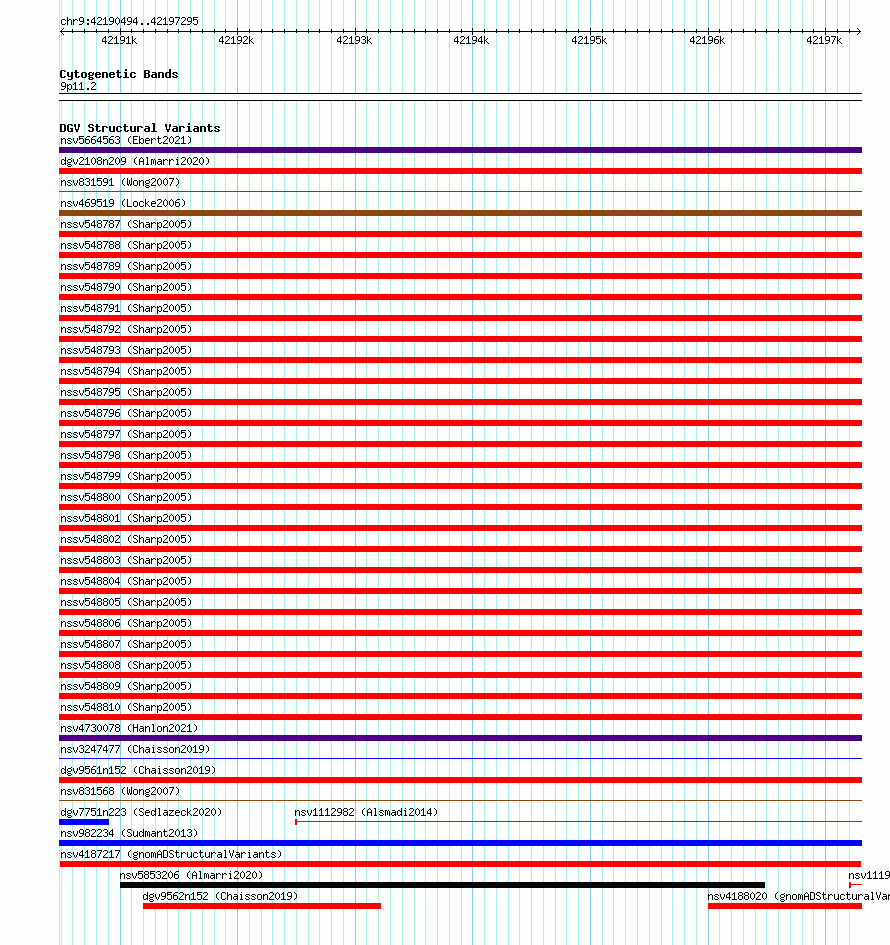This screenshot has height=945, width=890.
Task: Click the red dgv9562n152 (Chaisson2019) feature bar
Action: [x=262, y=906]
